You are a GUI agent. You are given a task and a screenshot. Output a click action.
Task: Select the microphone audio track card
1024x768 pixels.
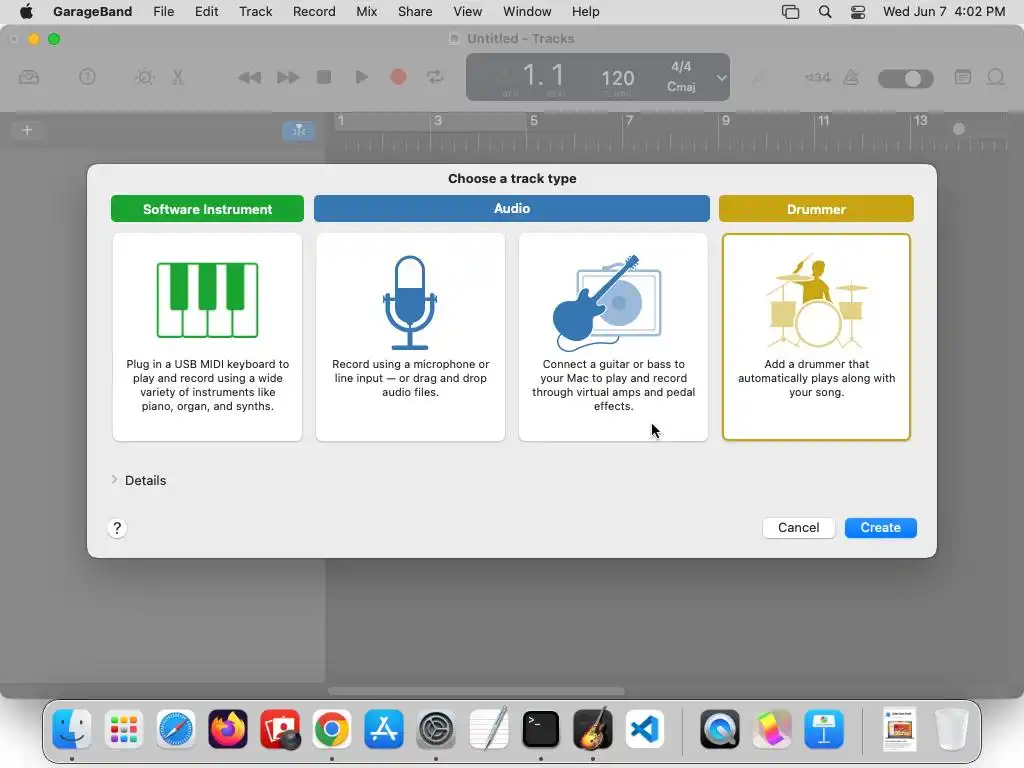click(x=410, y=337)
